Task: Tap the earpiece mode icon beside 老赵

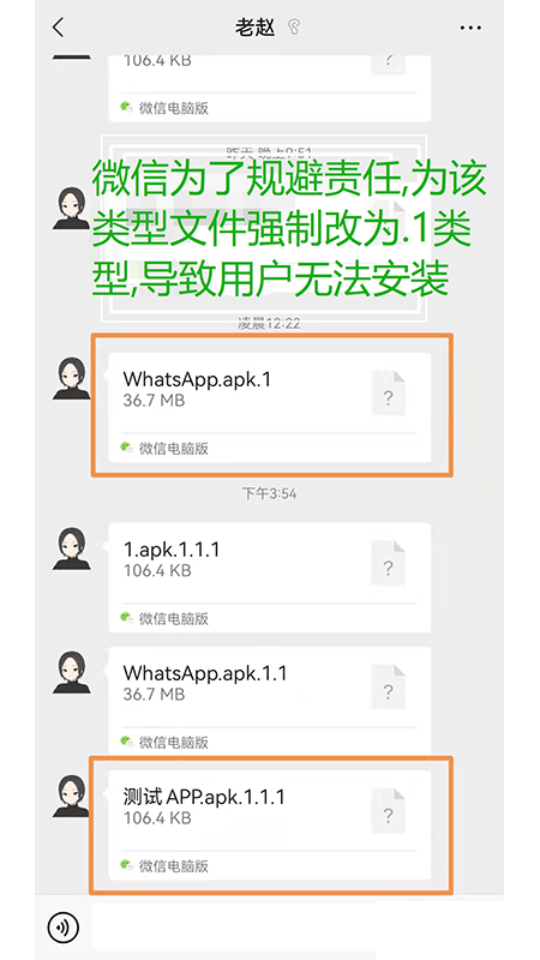Action: [294, 28]
